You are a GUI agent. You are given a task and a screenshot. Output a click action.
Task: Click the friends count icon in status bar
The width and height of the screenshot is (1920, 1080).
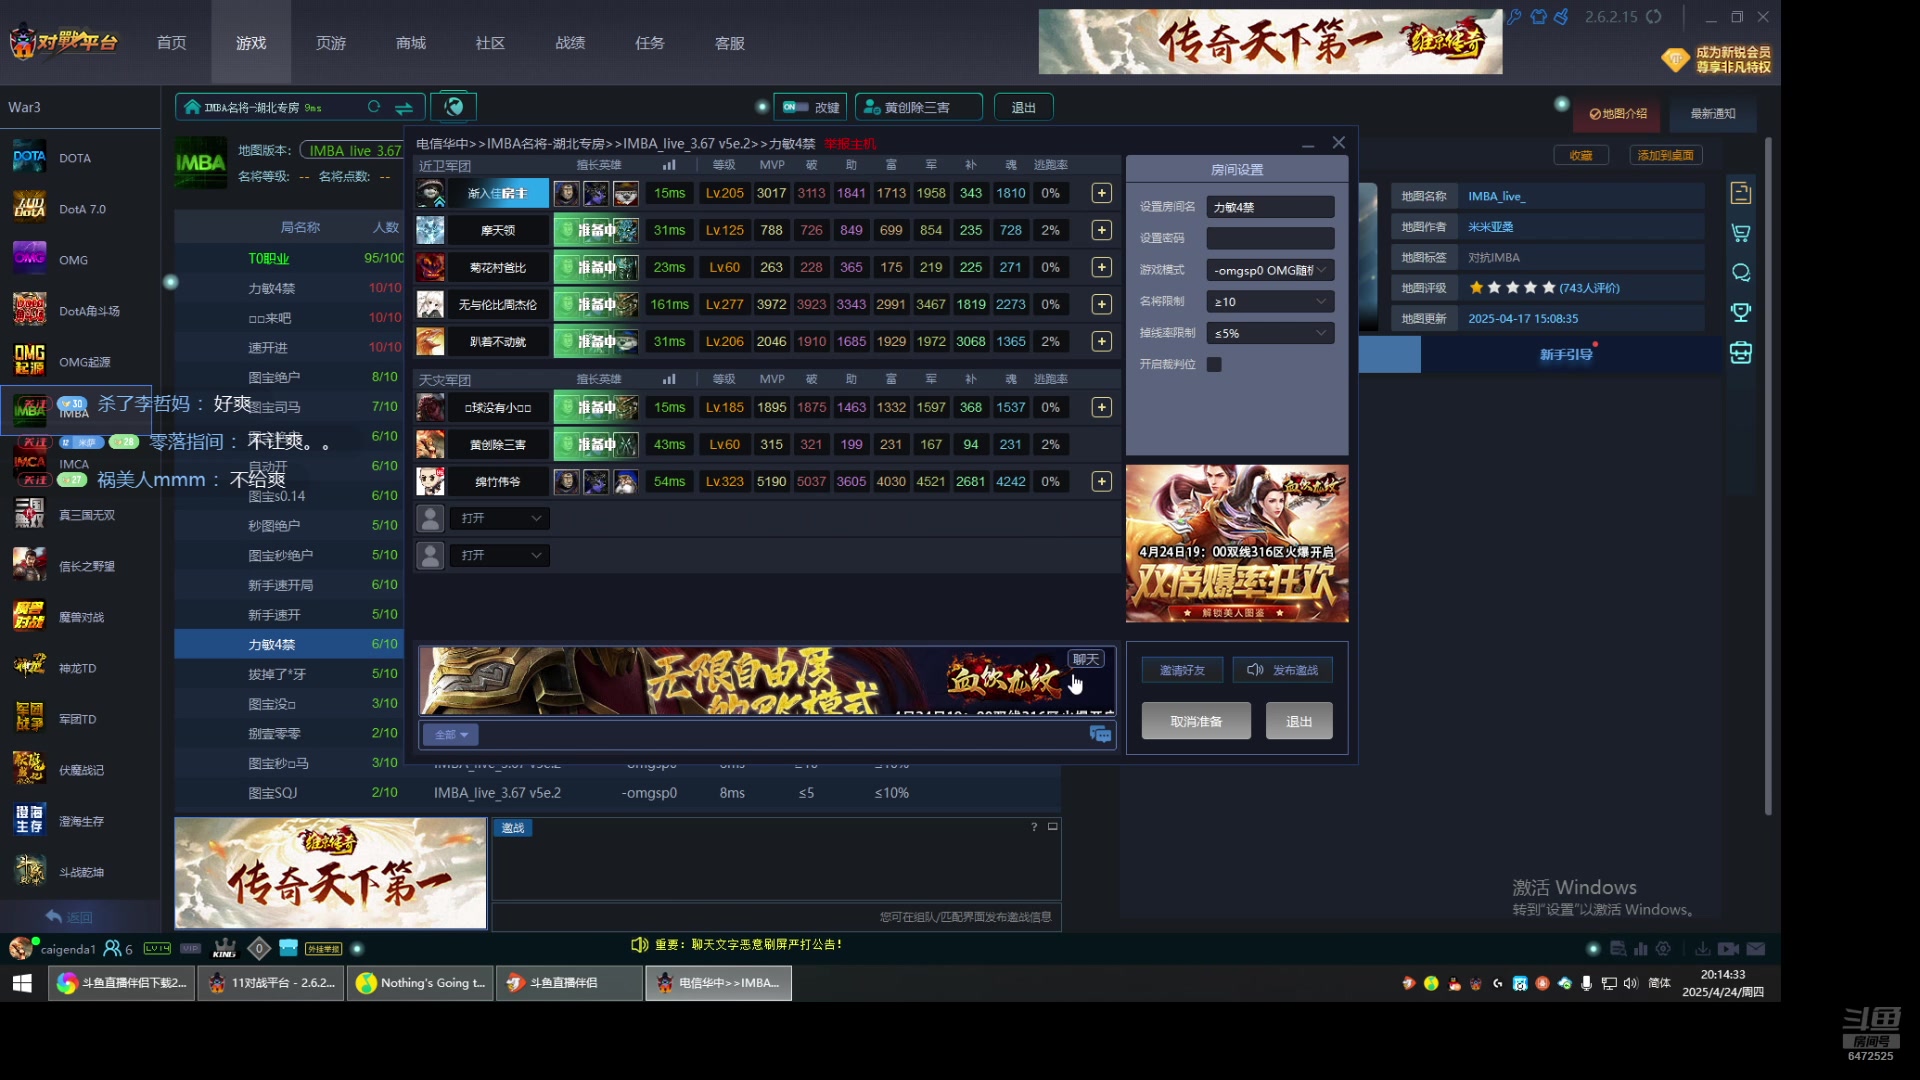click(x=118, y=948)
